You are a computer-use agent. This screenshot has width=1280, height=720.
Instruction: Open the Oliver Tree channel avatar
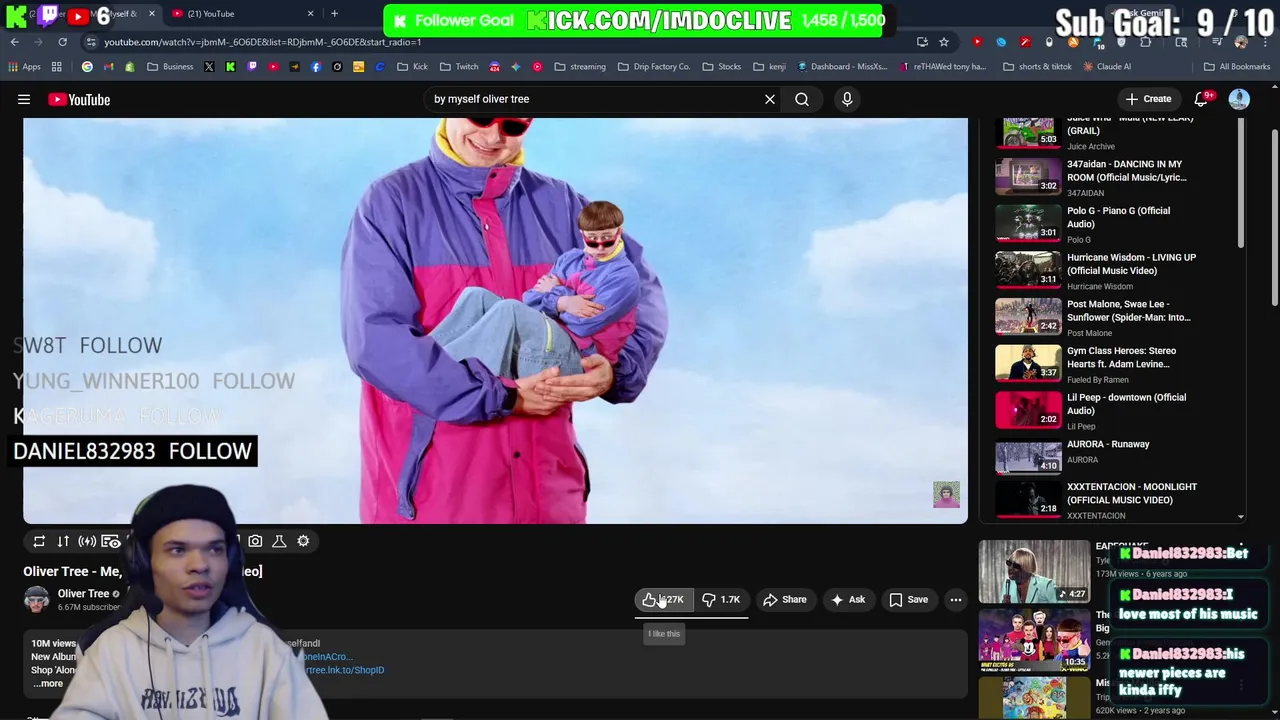pyautogui.click(x=37, y=599)
